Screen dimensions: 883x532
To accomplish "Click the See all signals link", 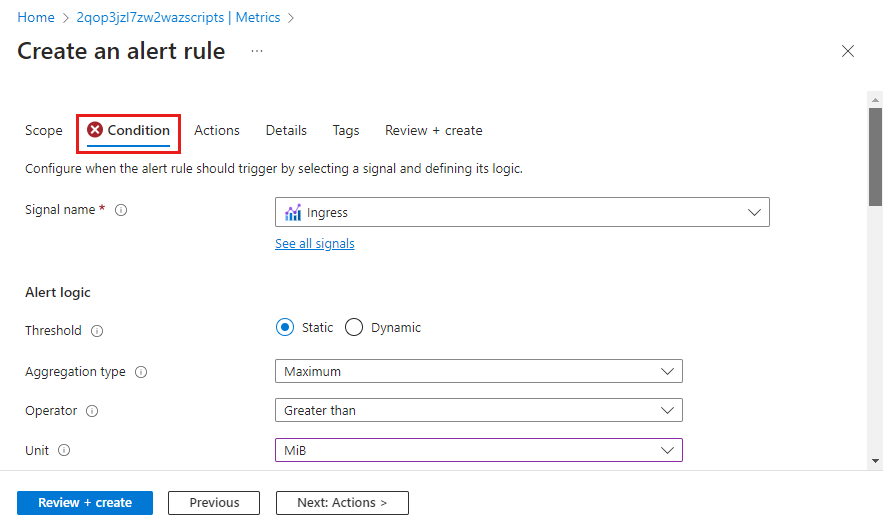I will (x=315, y=244).
